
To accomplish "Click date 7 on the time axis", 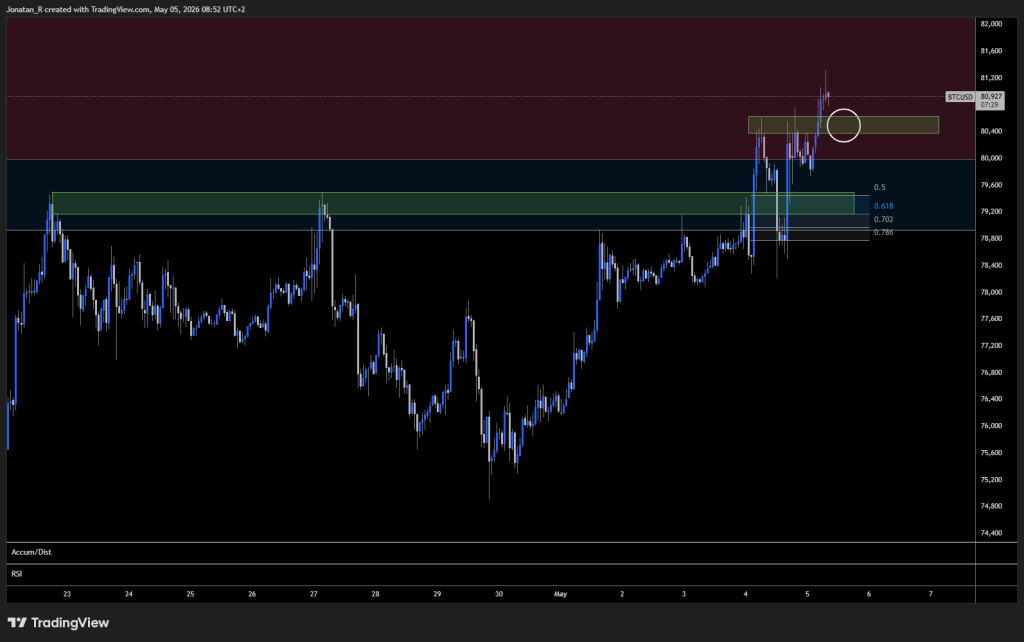I will [x=931, y=594].
